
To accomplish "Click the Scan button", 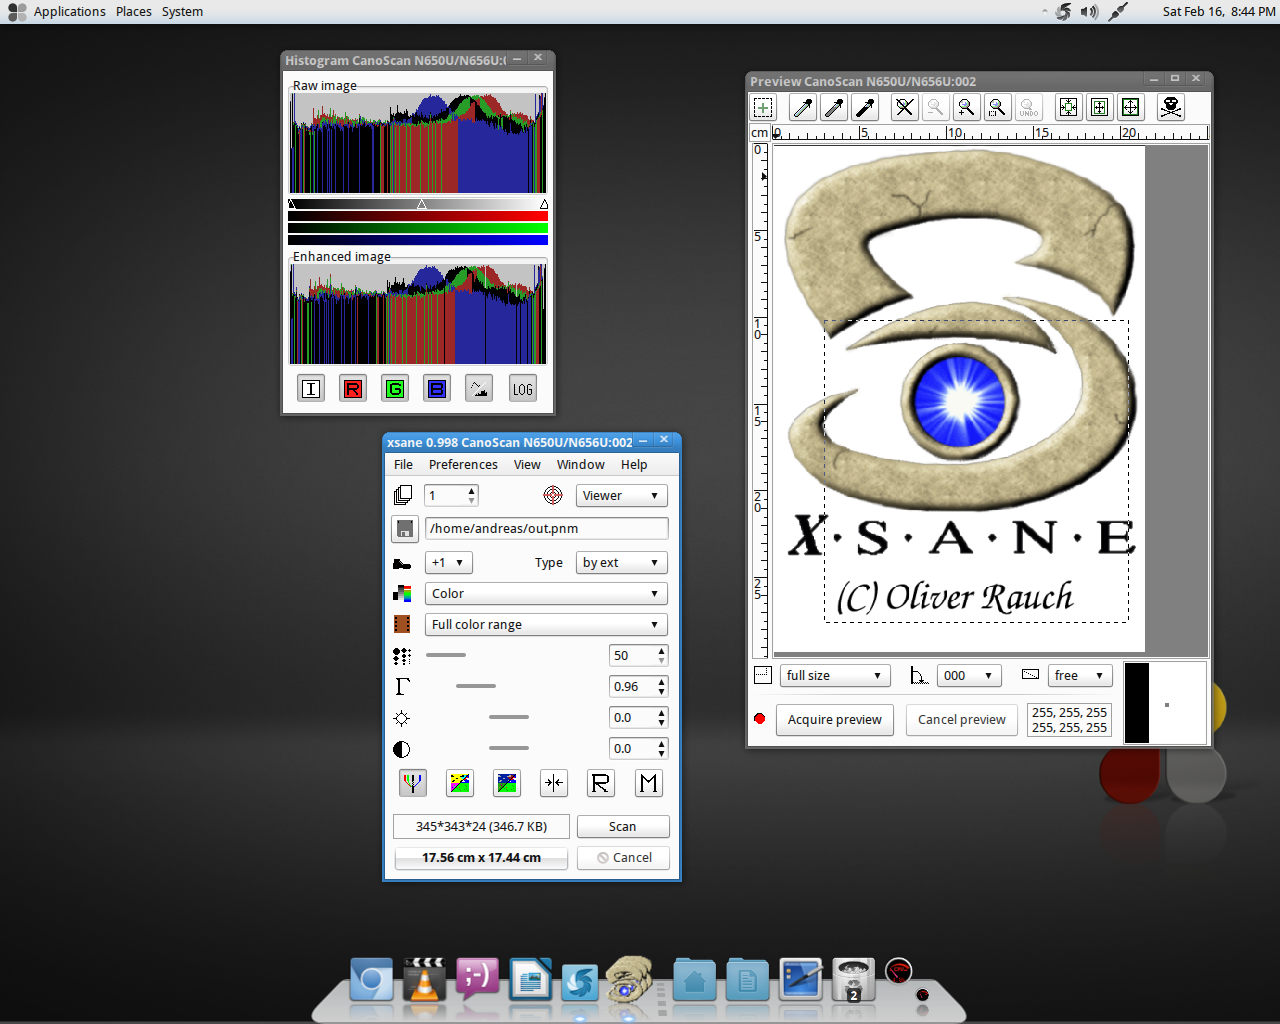I will tap(622, 827).
